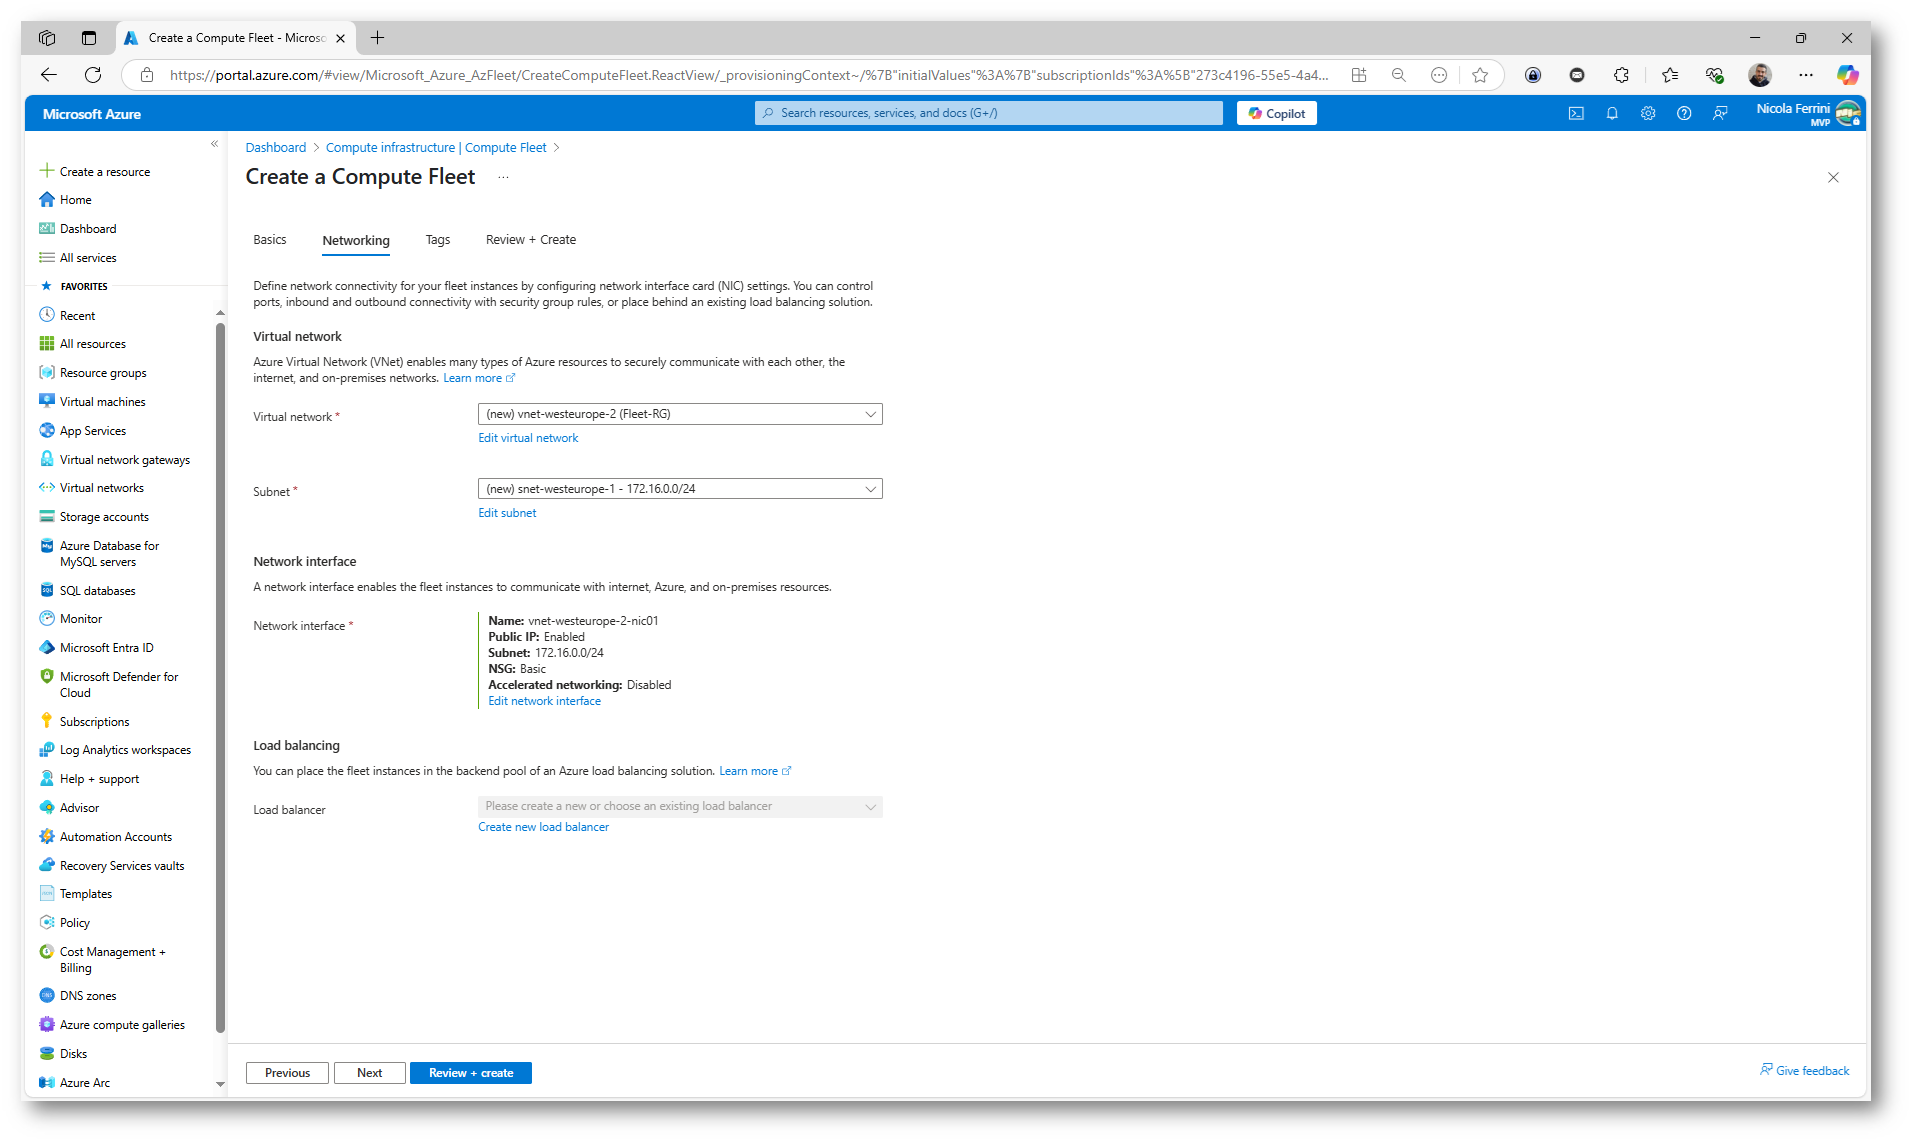Click the Resource groups icon
Viewport: 1913px width, 1143px height.
tap(47, 372)
